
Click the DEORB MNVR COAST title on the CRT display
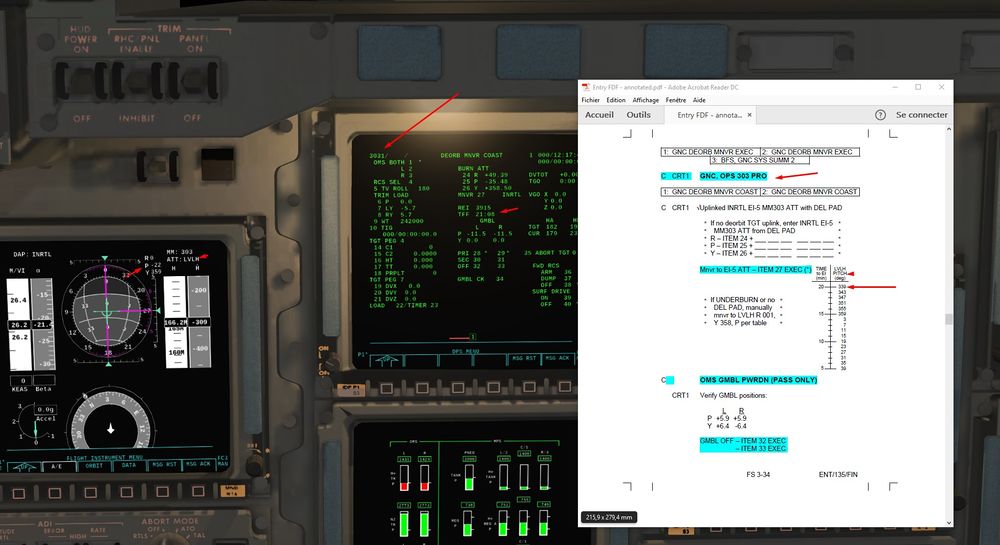click(x=471, y=156)
